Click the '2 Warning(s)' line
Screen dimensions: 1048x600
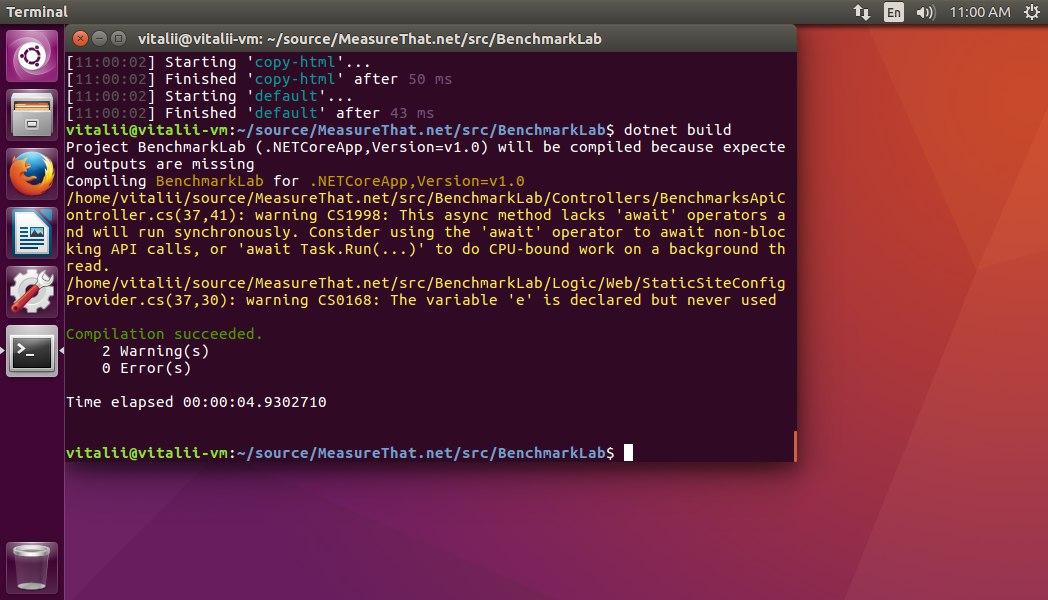[155, 351]
